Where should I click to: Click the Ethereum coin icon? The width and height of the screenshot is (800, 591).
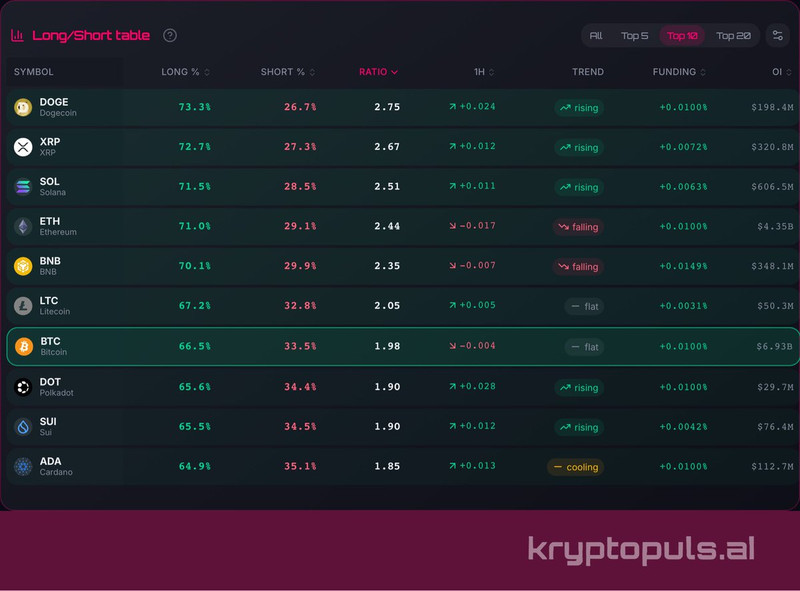pyautogui.click(x=23, y=226)
